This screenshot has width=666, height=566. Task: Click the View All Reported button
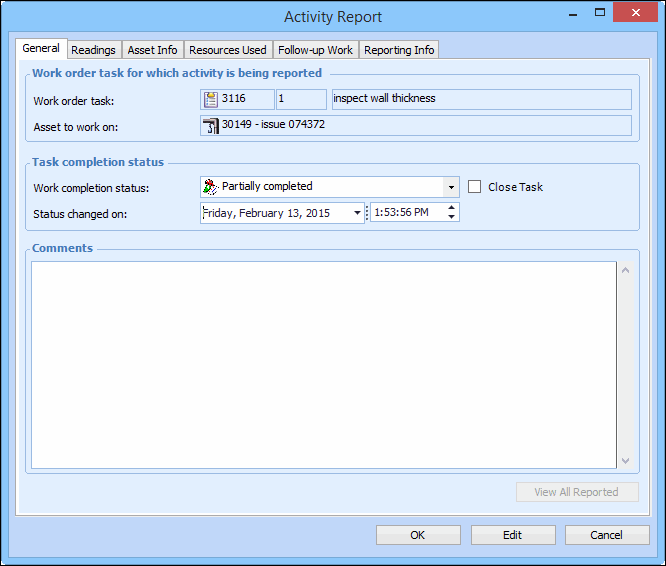(577, 492)
